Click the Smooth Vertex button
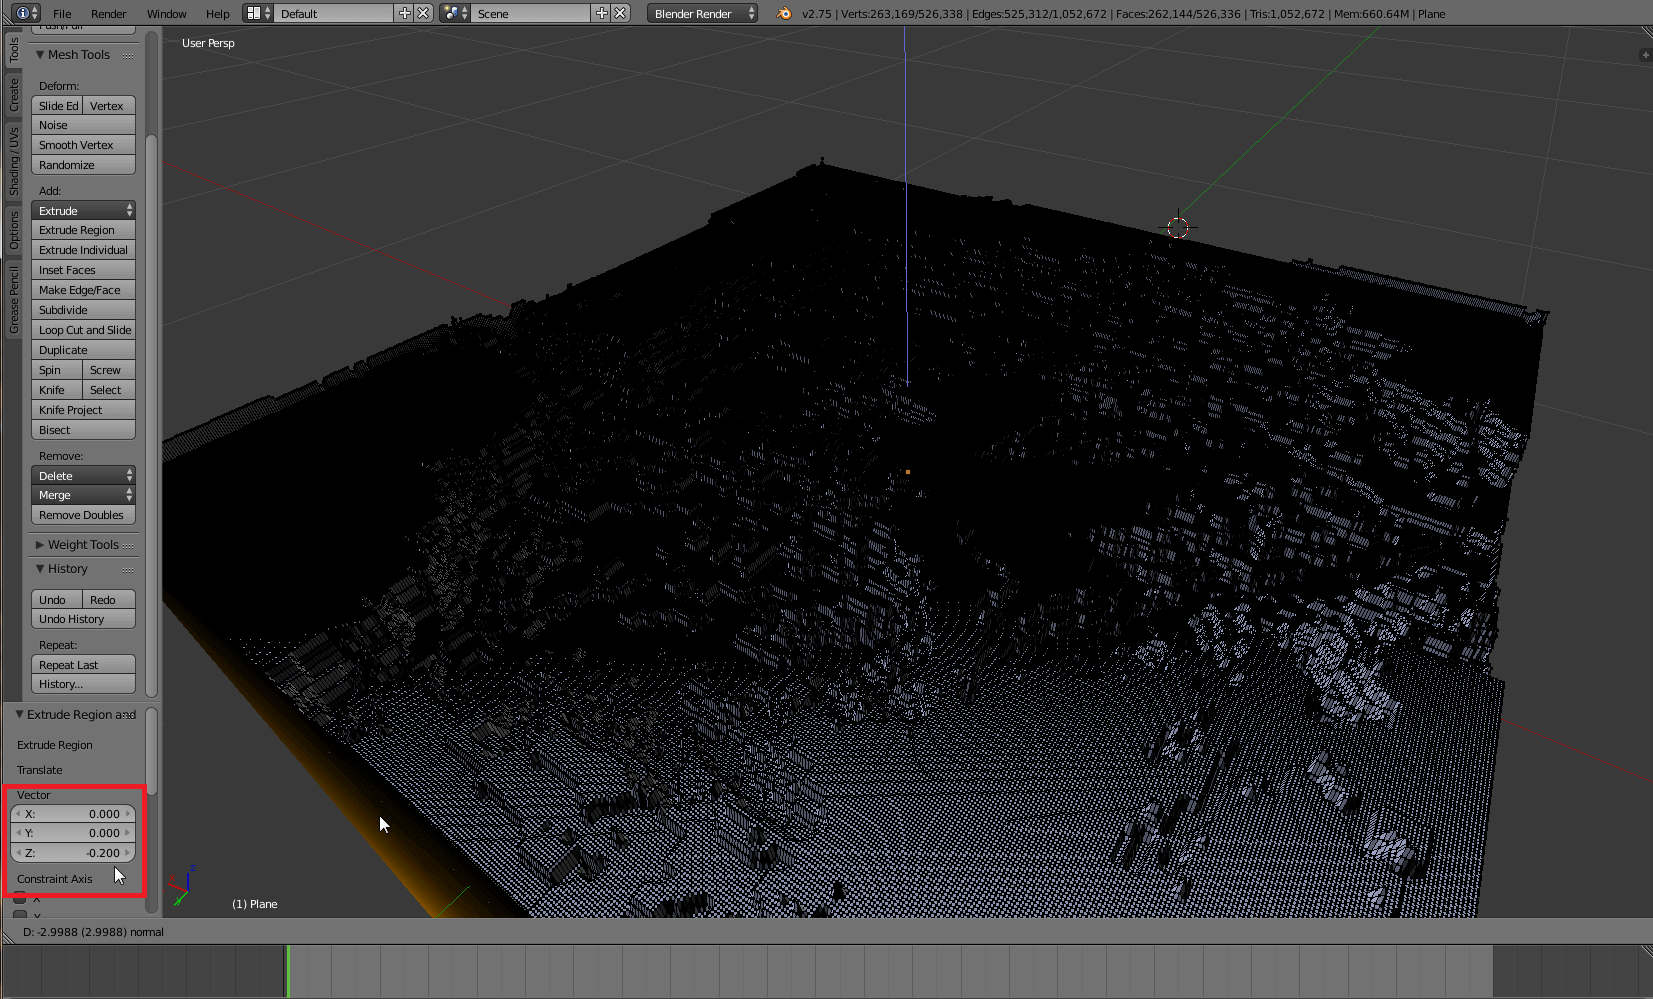This screenshot has width=1653, height=999. pyautogui.click(x=83, y=145)
